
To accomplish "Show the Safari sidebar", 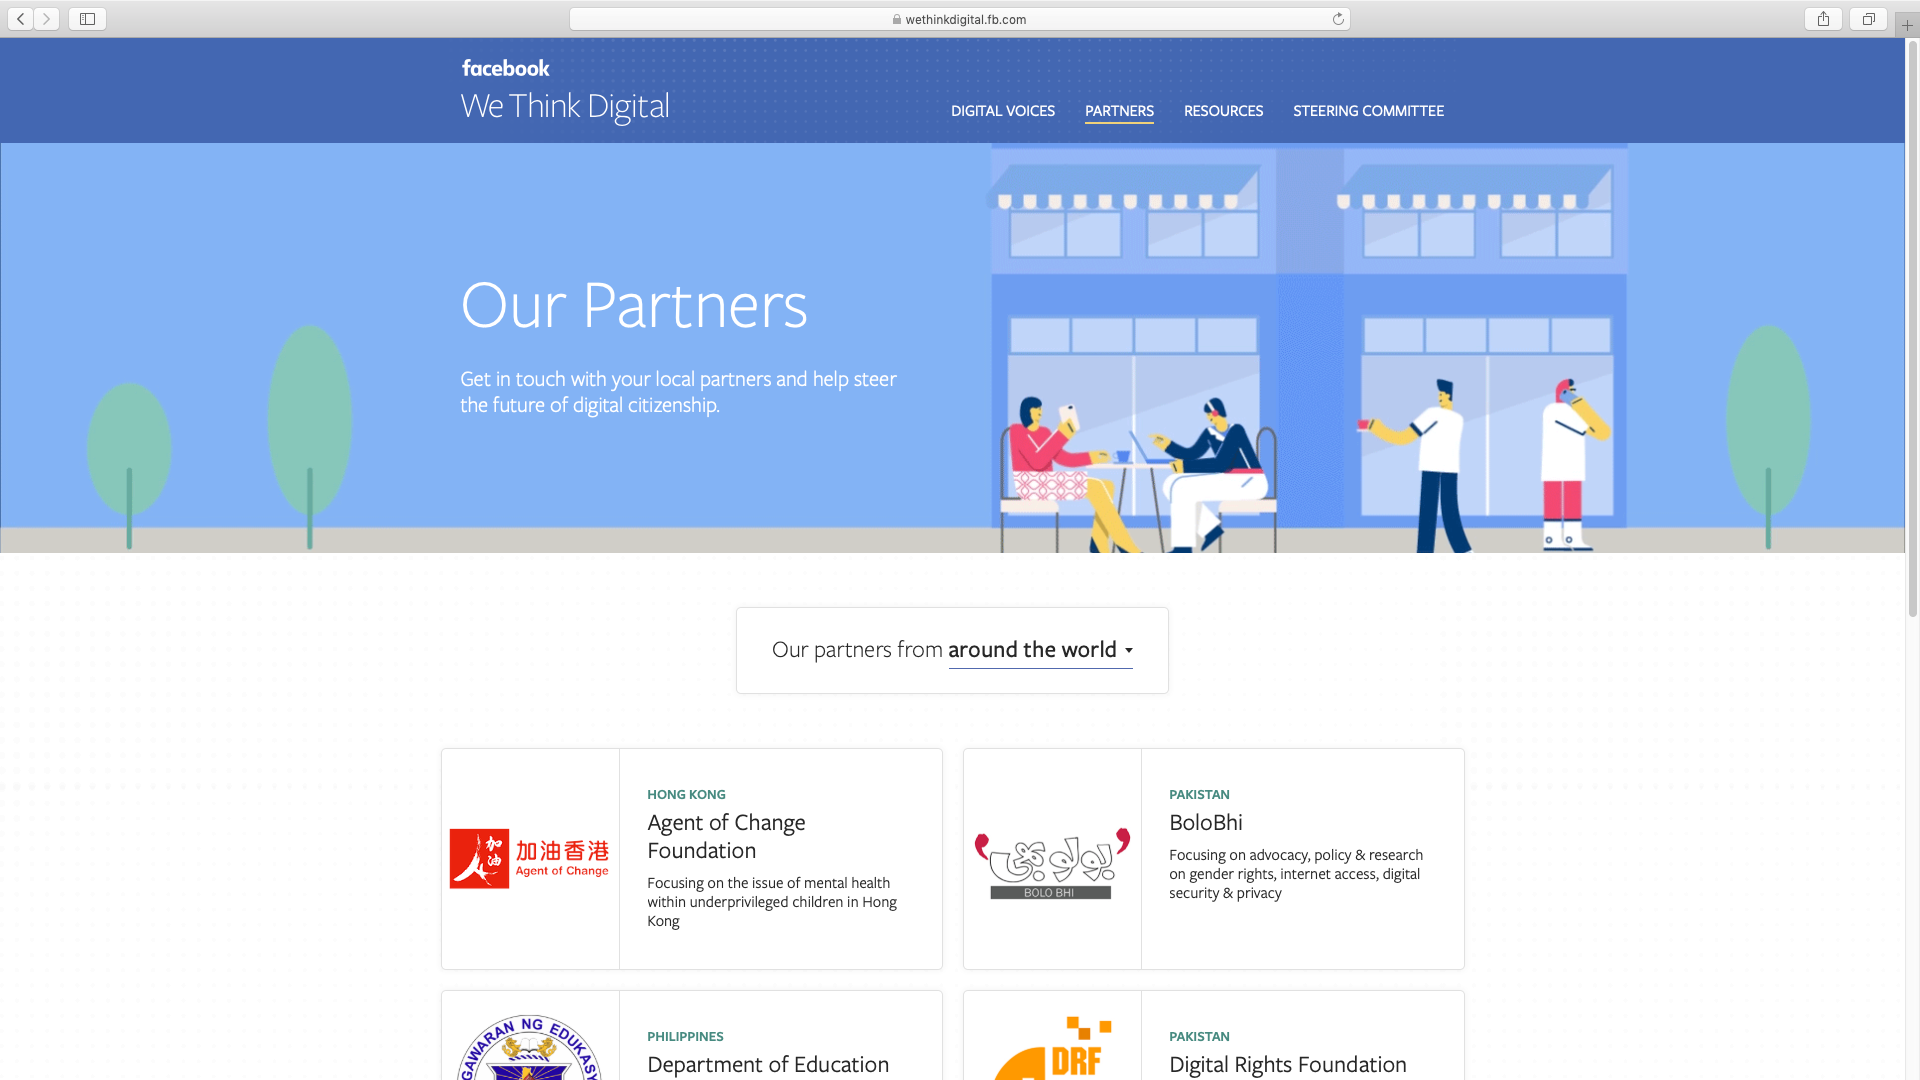I will 87,19.
